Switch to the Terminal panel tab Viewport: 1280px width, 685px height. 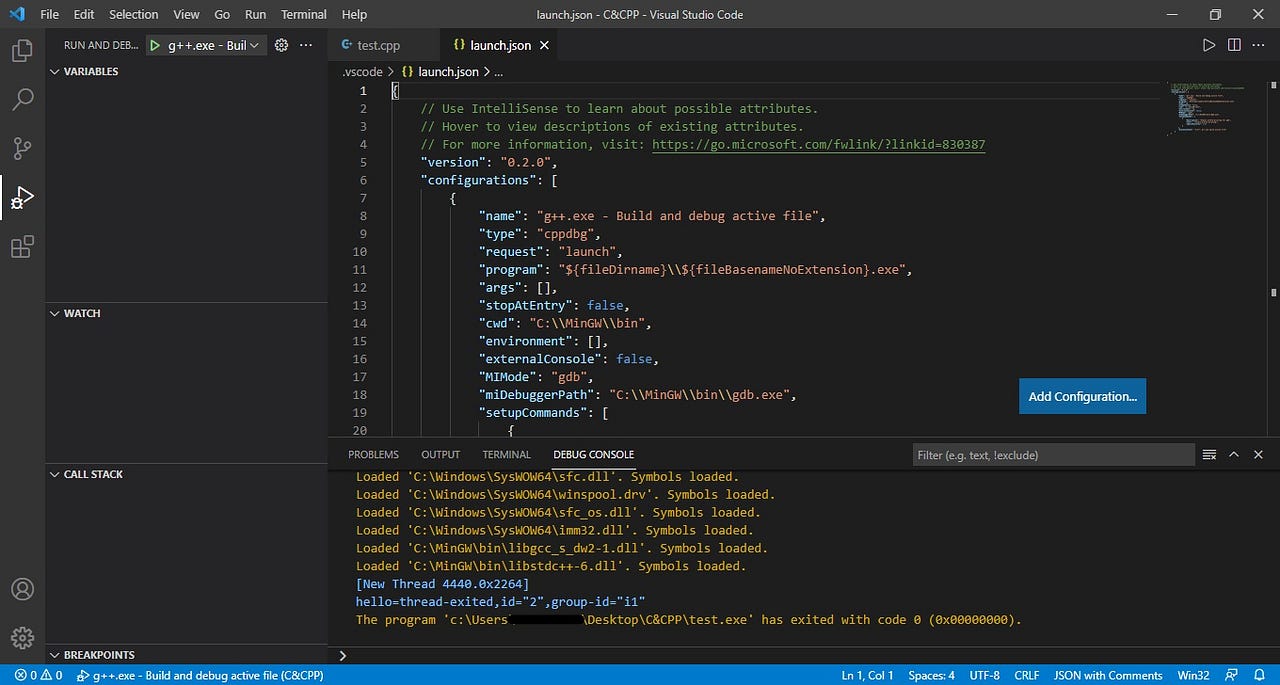(506, 454)
